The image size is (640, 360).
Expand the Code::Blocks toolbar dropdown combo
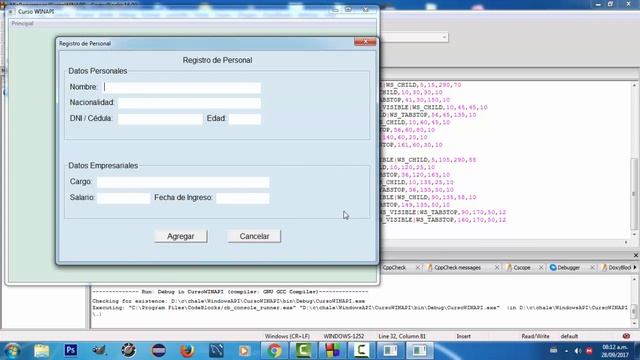coord(444,37)
